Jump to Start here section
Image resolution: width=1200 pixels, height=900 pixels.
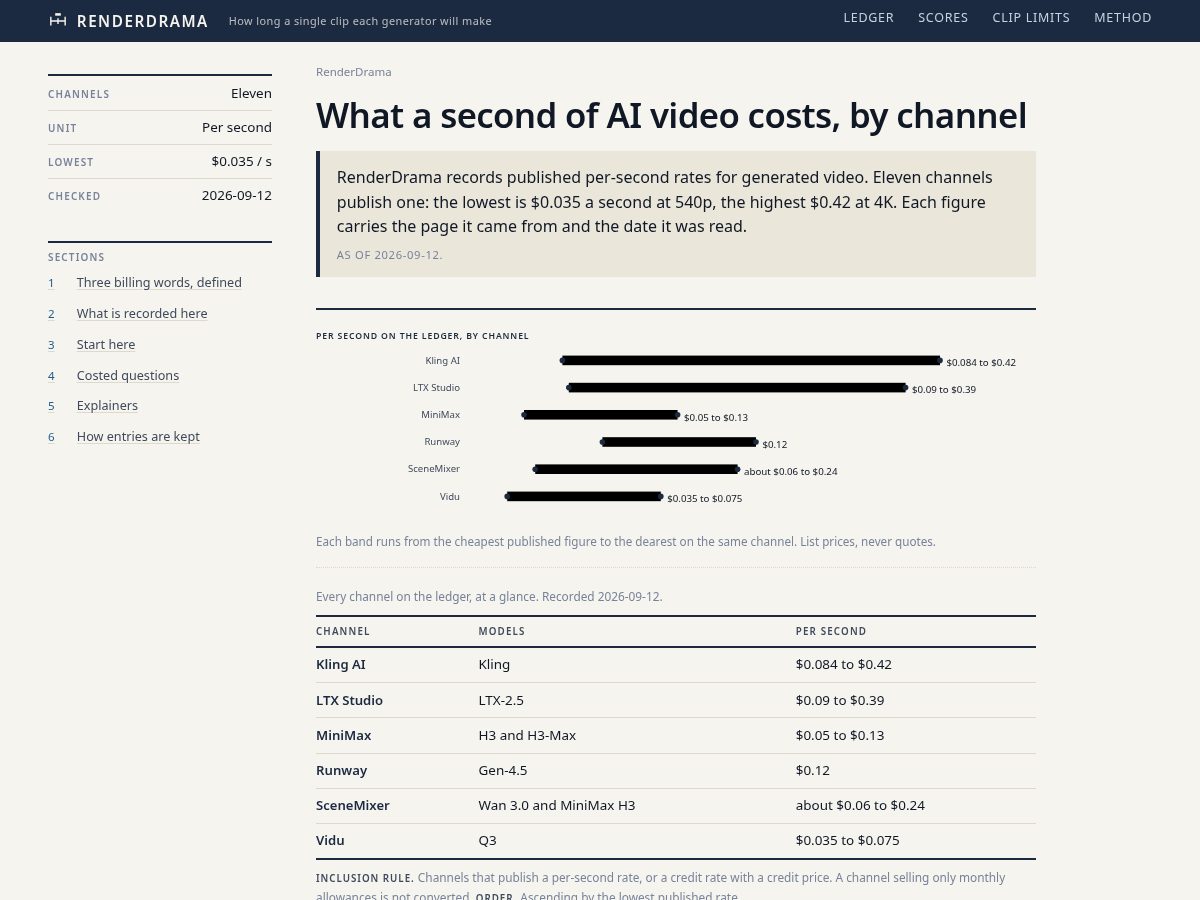click(x=106, y=345)
